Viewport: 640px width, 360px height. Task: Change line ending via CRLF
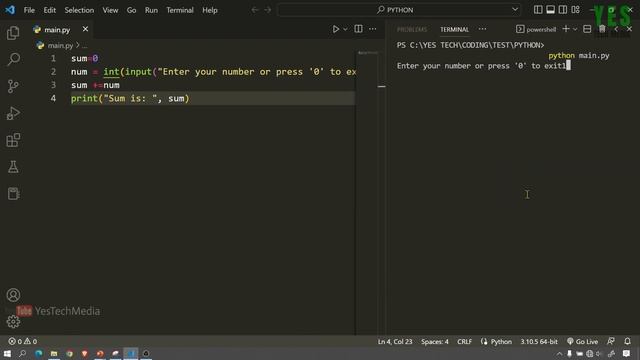[464, 342]
